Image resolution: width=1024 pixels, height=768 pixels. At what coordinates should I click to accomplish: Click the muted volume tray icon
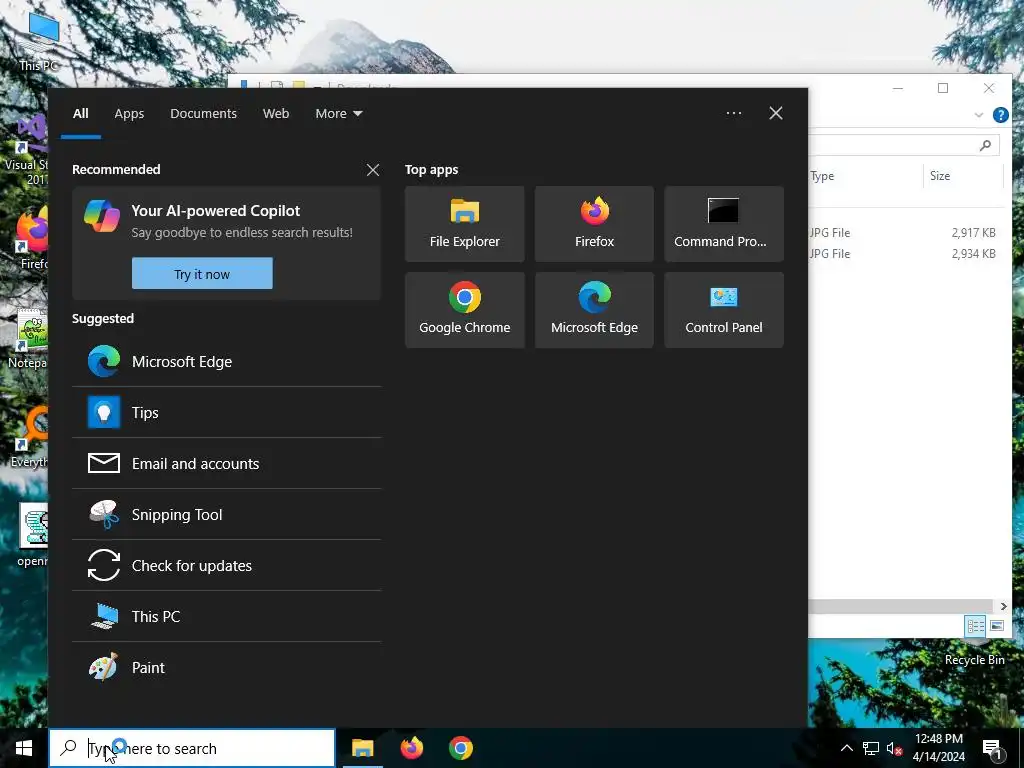coord(894,749)
